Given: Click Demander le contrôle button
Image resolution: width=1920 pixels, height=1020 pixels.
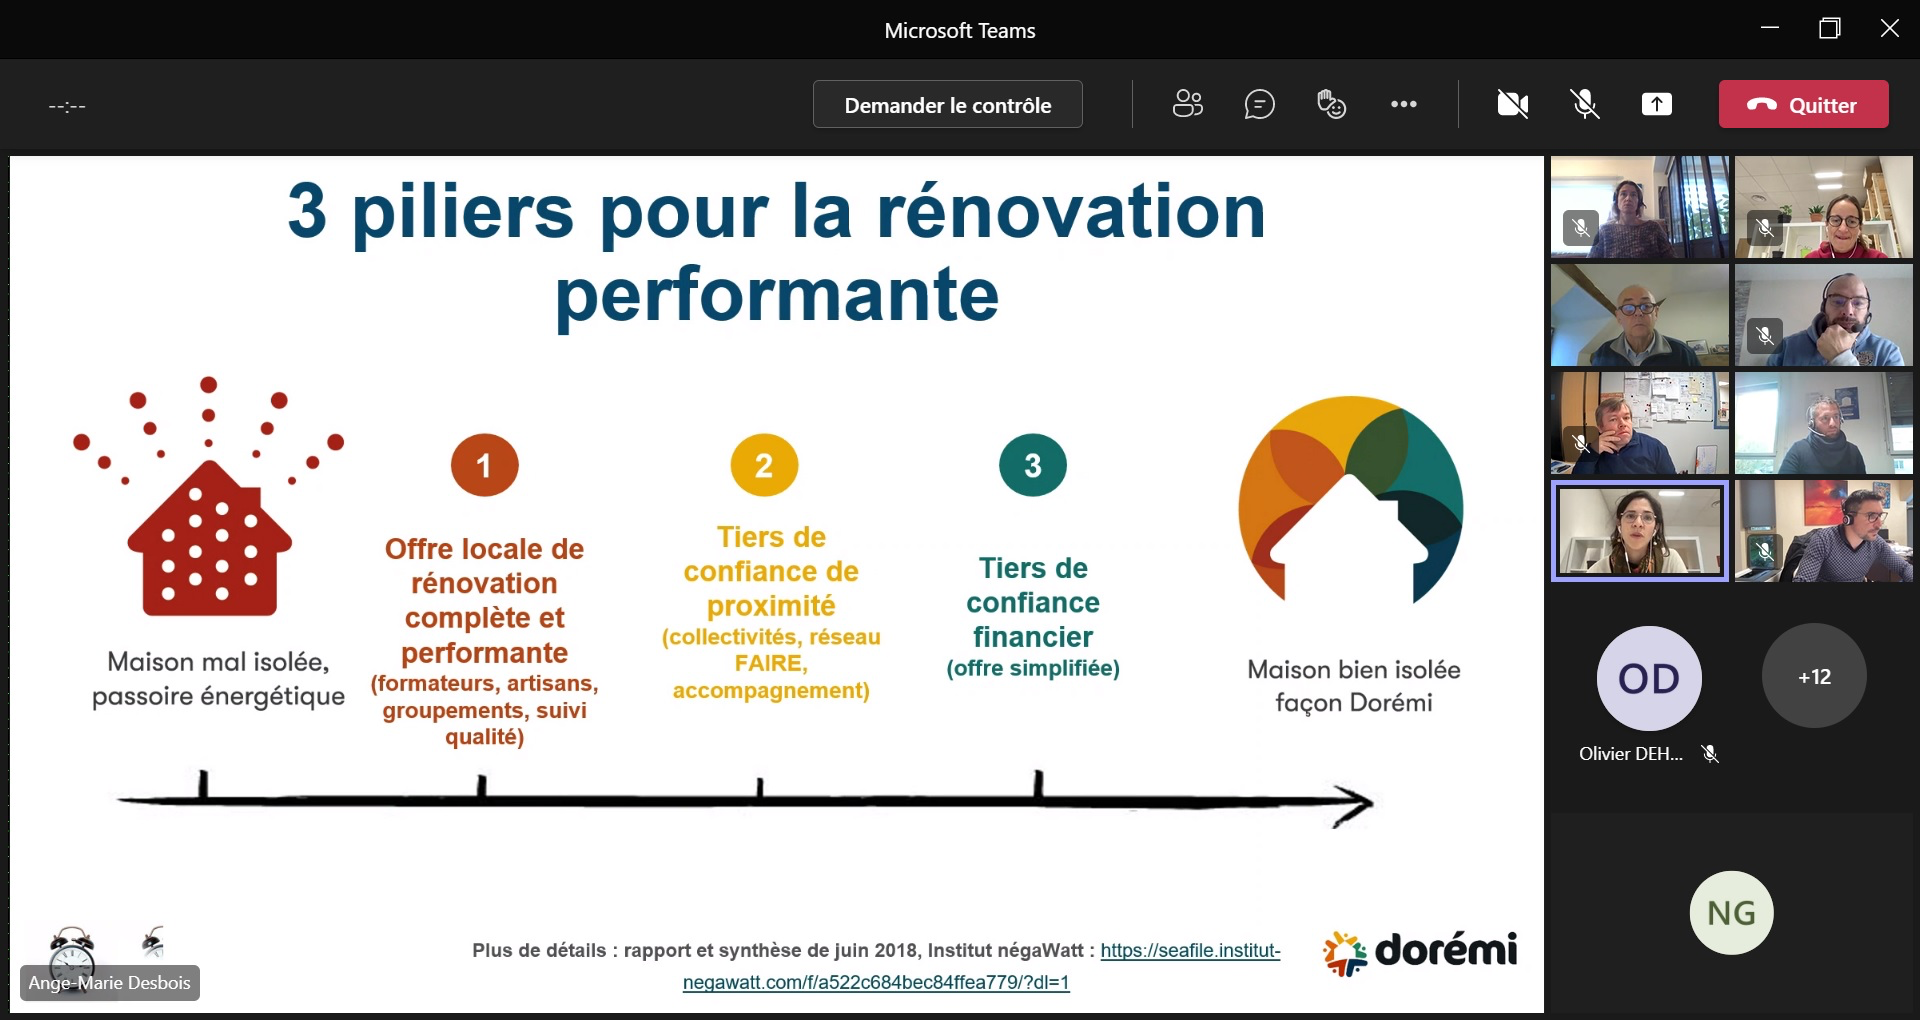Looking at the screenshot, I should tap(947, 104).
